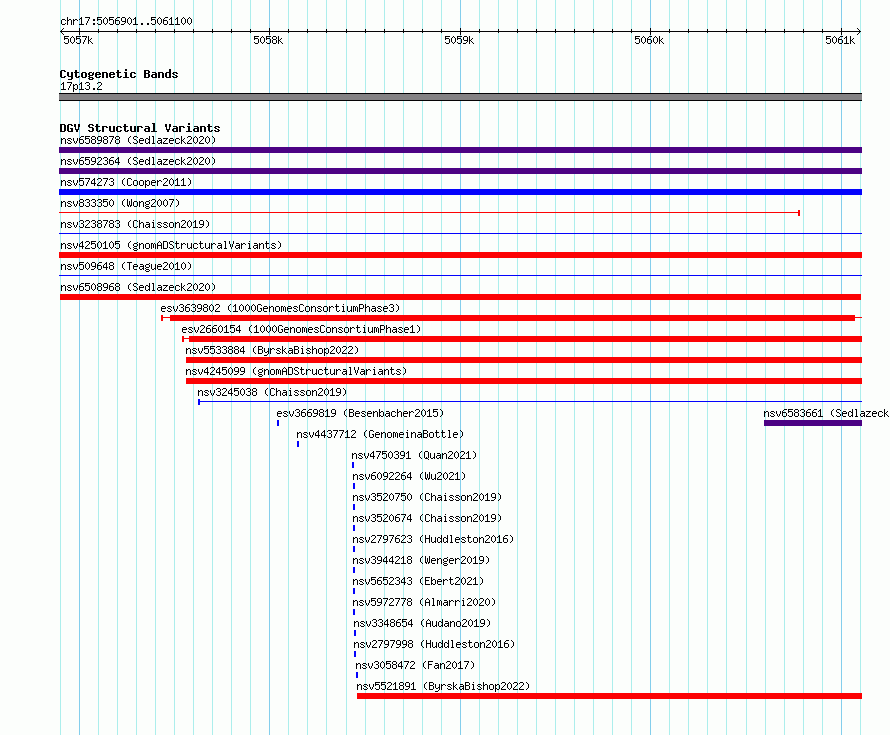Open variant esv2660154 (1000GenomesConsortiumPhase1)
The width and height of the screenshot is (890, 735).
click(301, 329)
